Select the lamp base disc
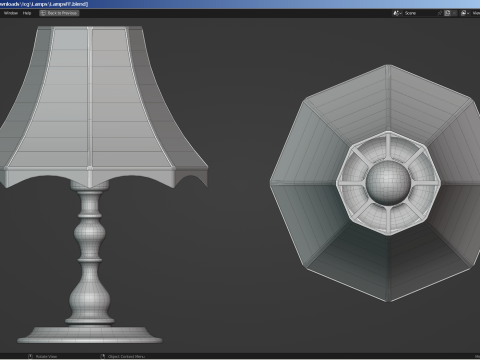 [89, 334]
